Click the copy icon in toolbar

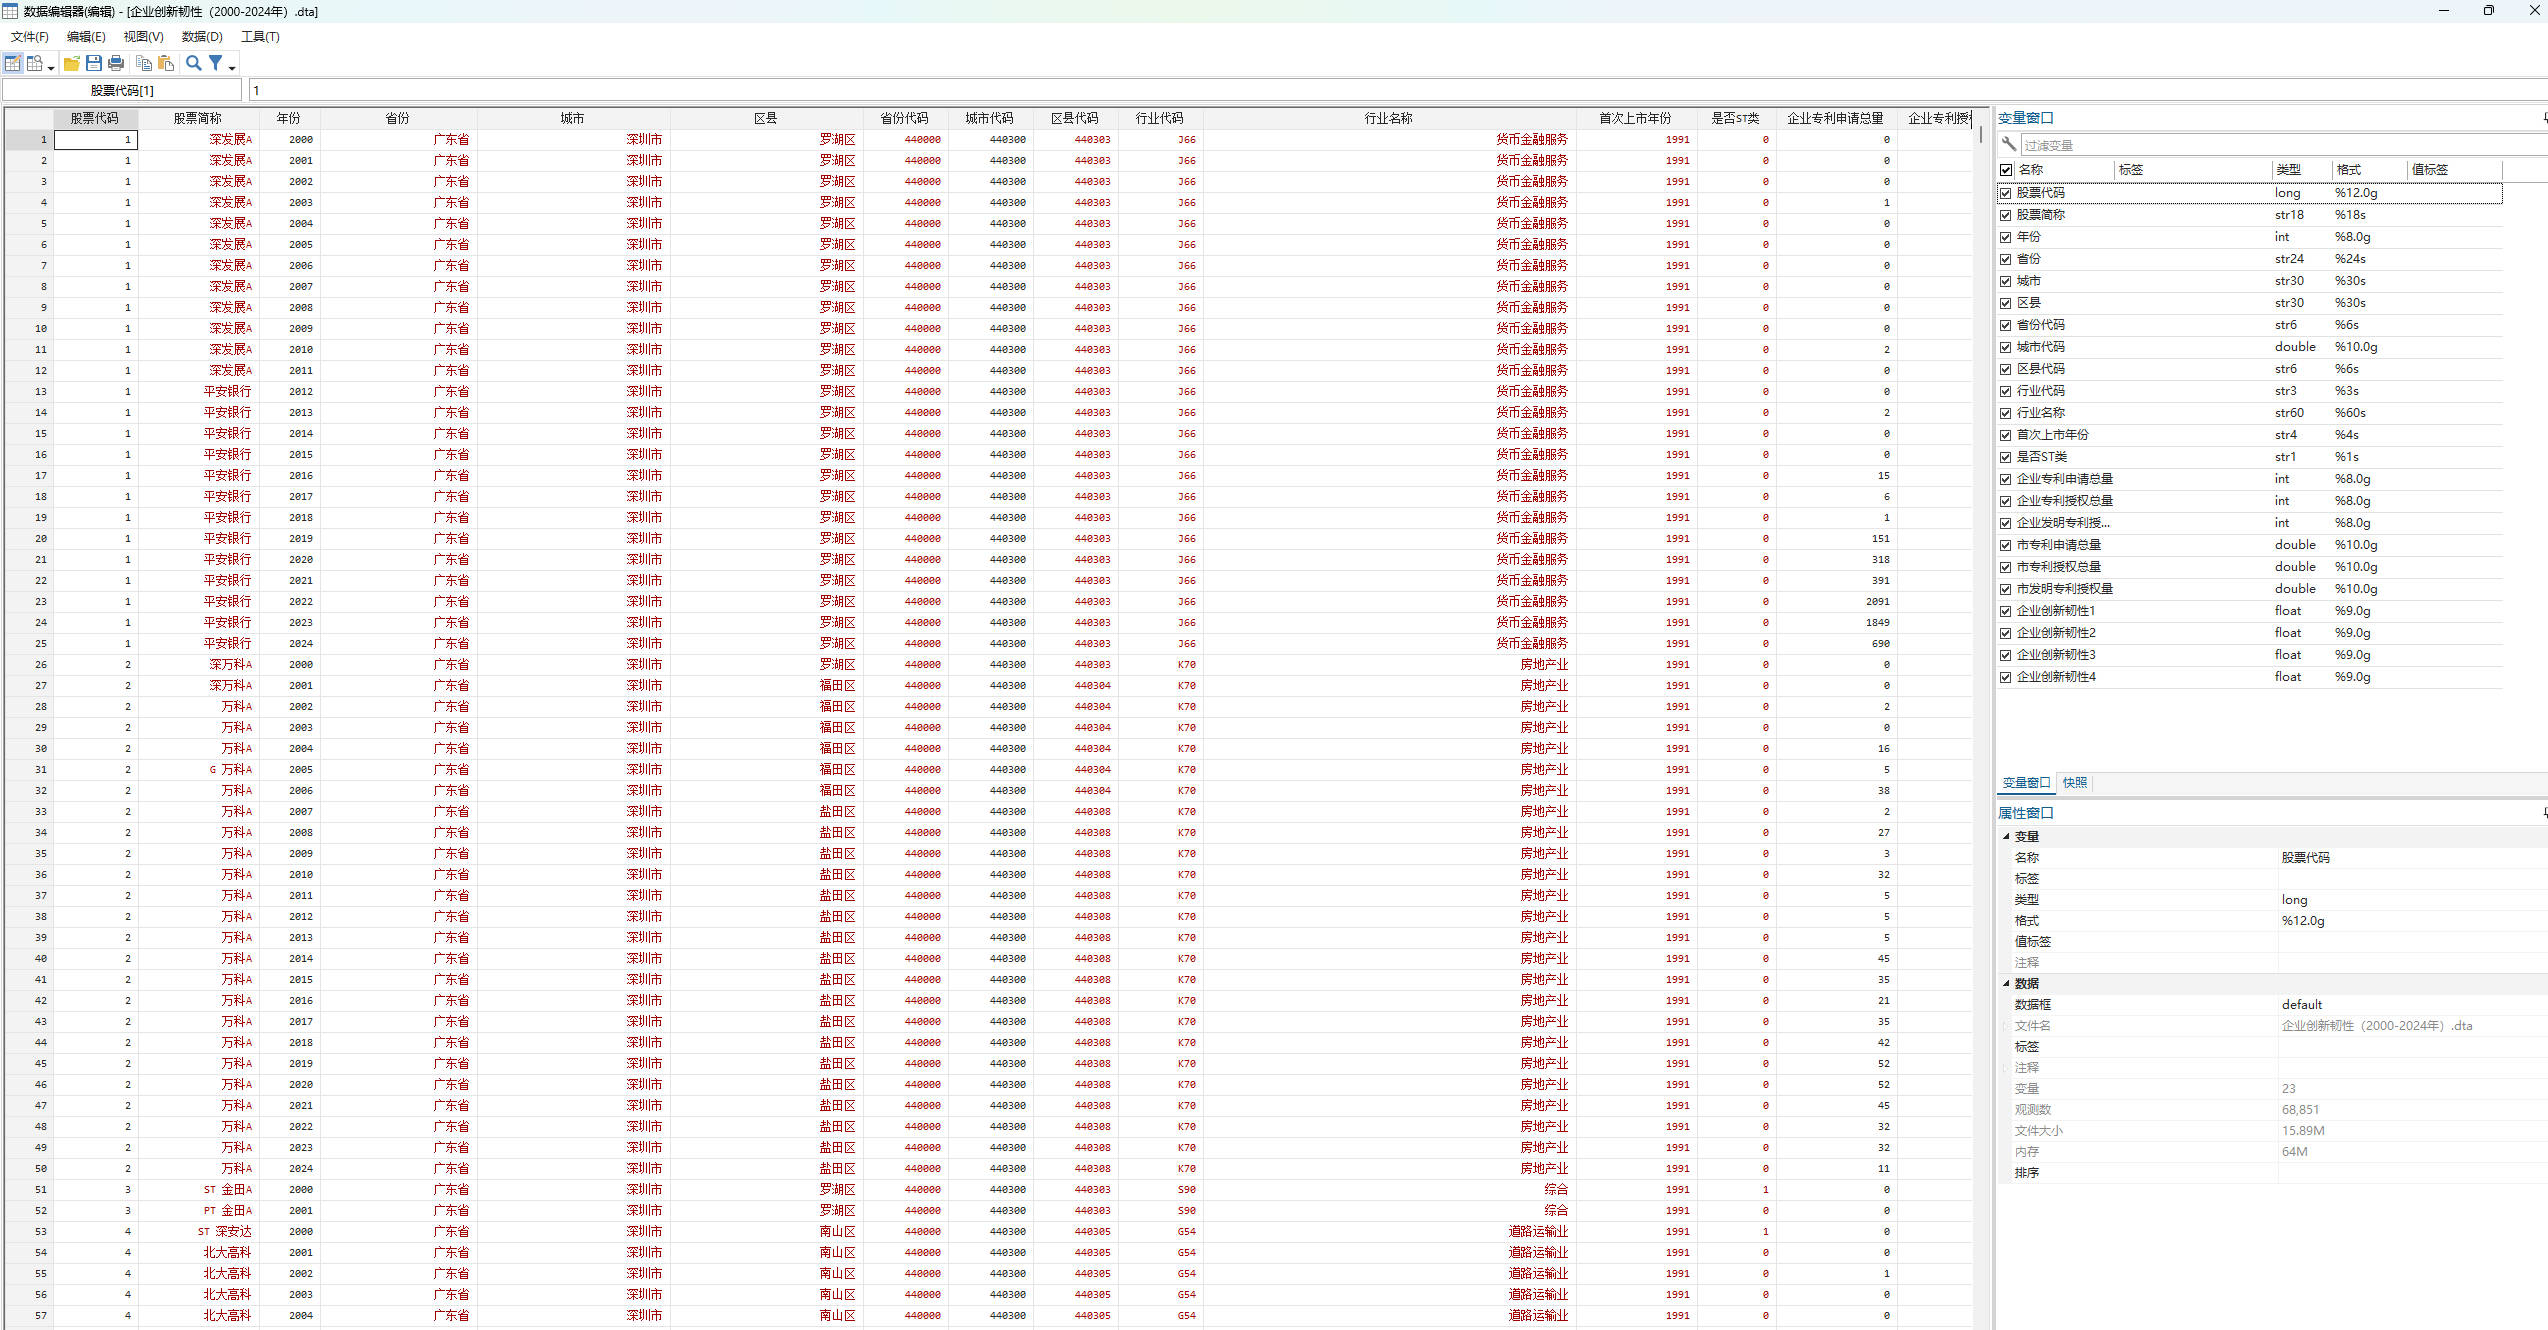144,63
